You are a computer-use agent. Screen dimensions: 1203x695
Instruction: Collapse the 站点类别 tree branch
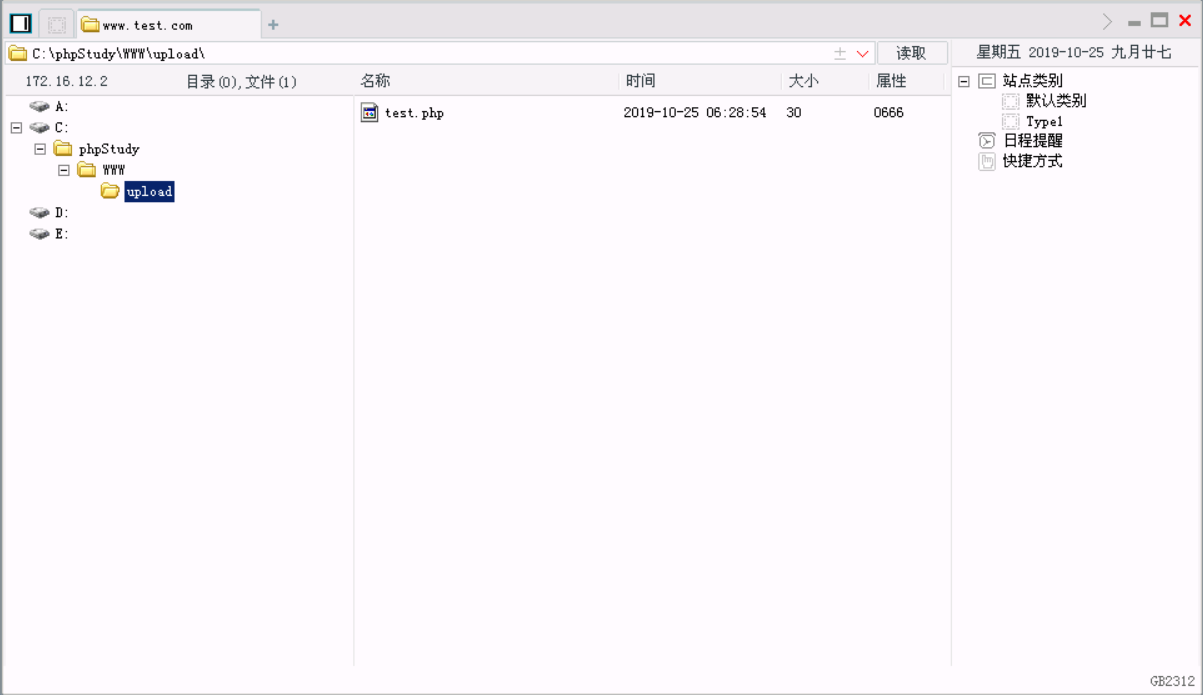click(x=963, y=80)
